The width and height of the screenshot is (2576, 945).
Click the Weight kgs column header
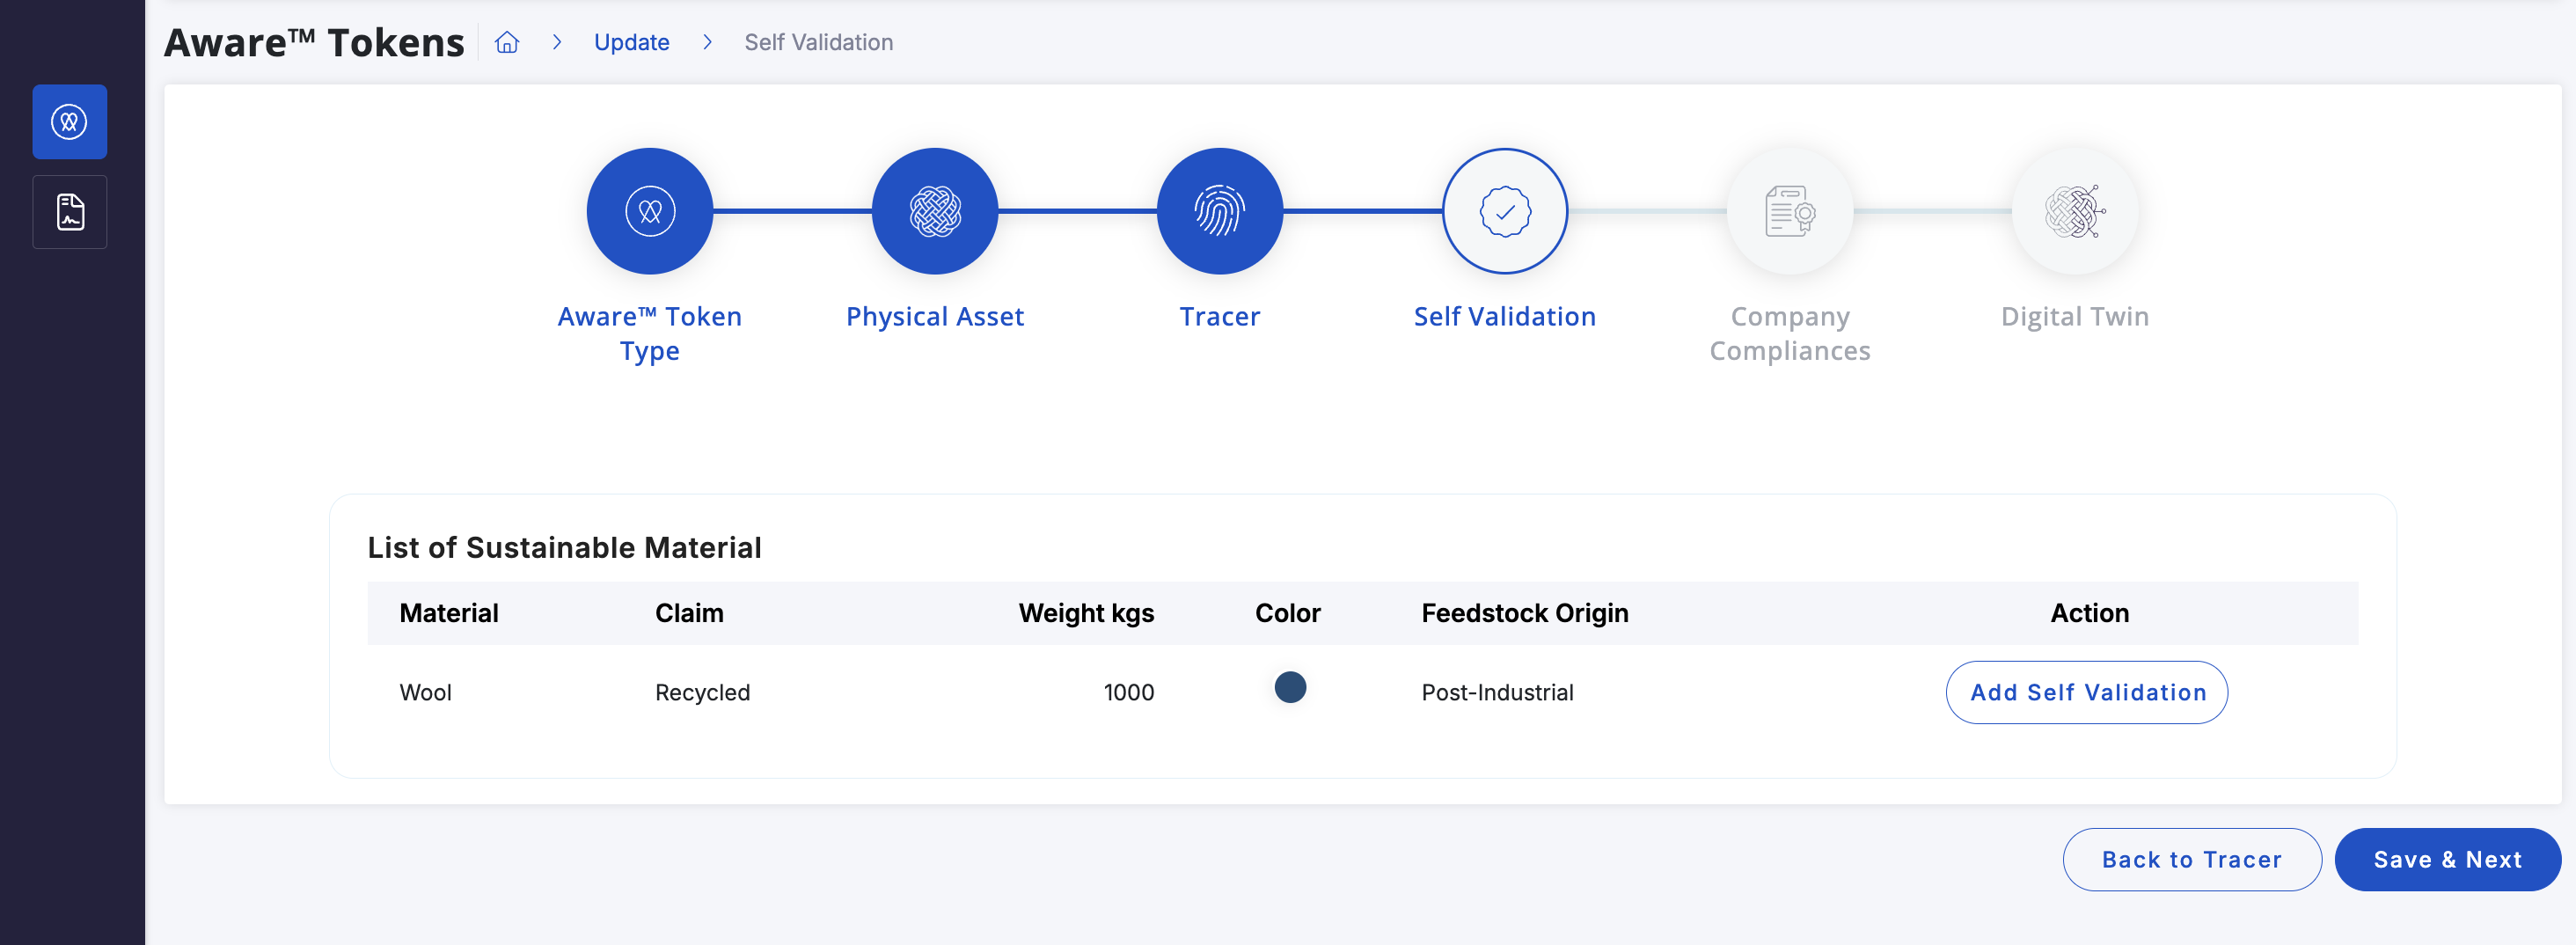pos(1085,613)
